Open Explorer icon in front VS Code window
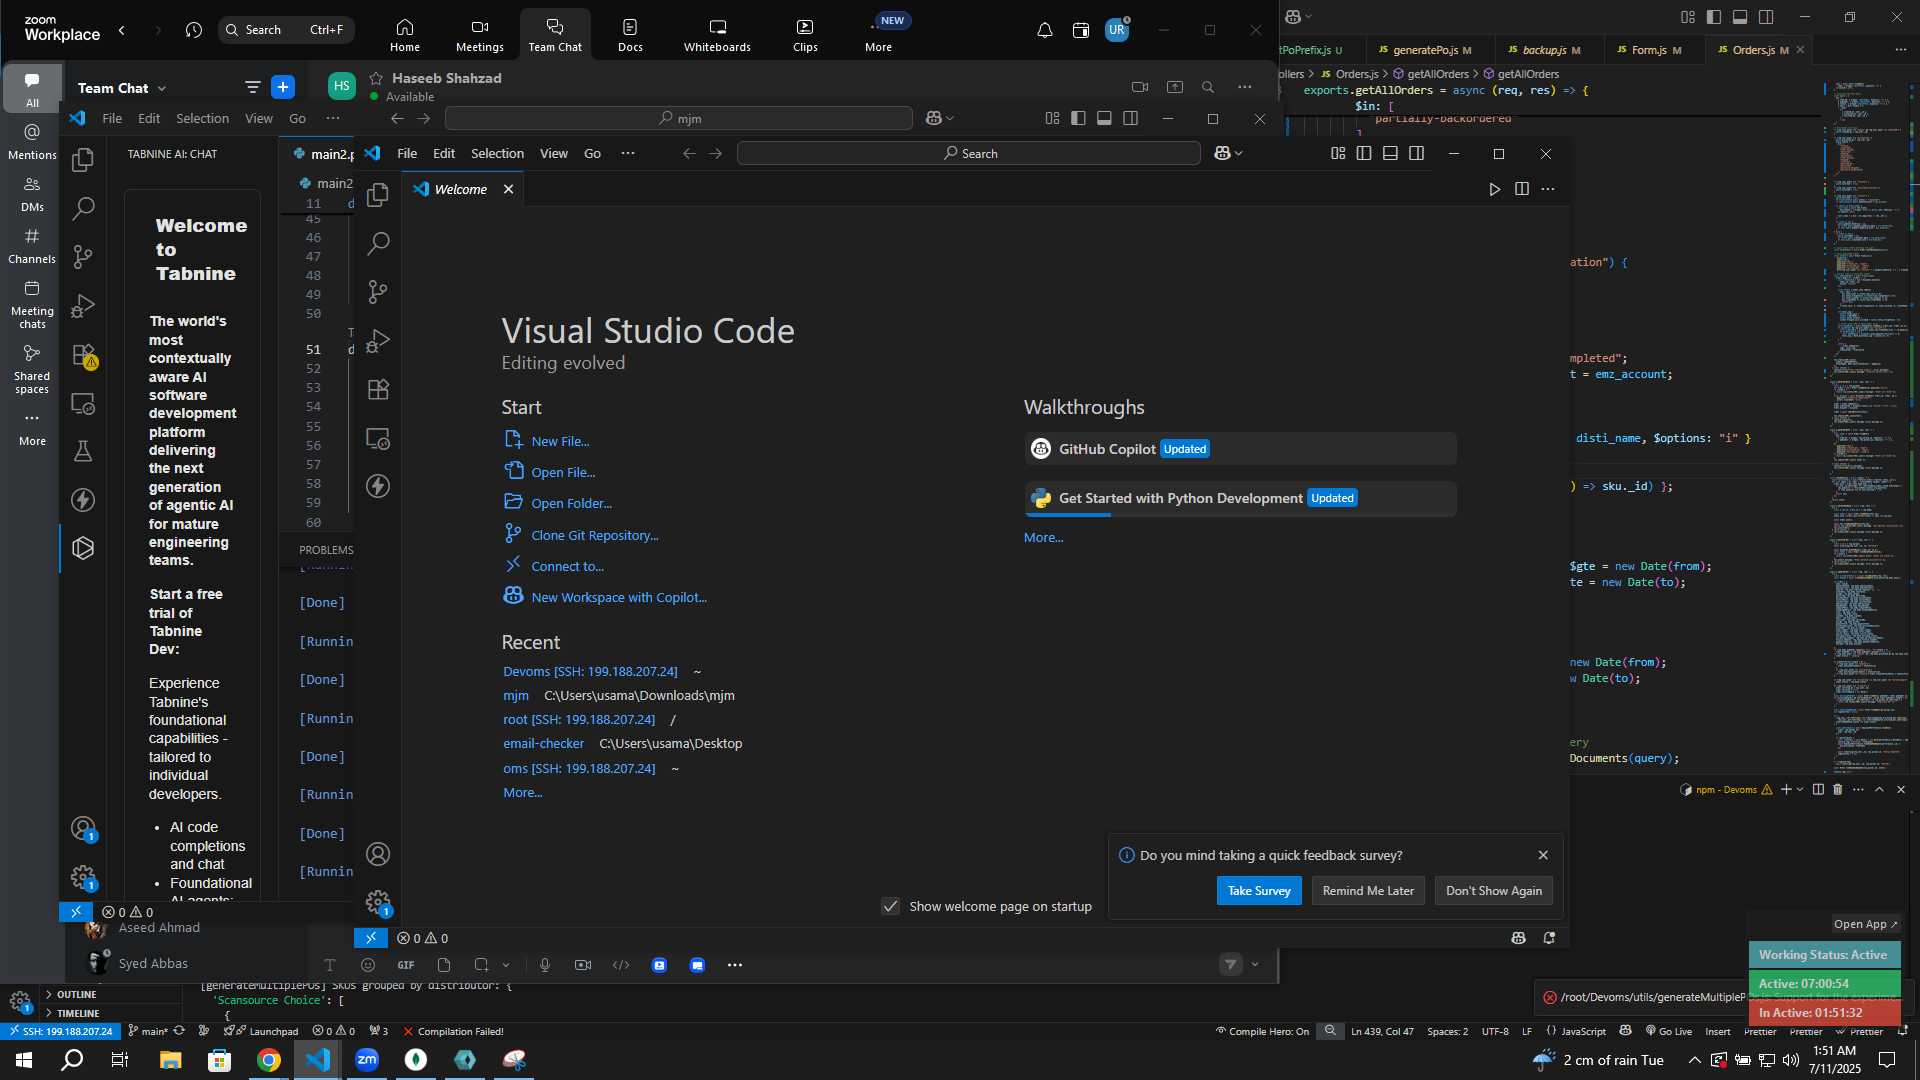 (378, 195)
